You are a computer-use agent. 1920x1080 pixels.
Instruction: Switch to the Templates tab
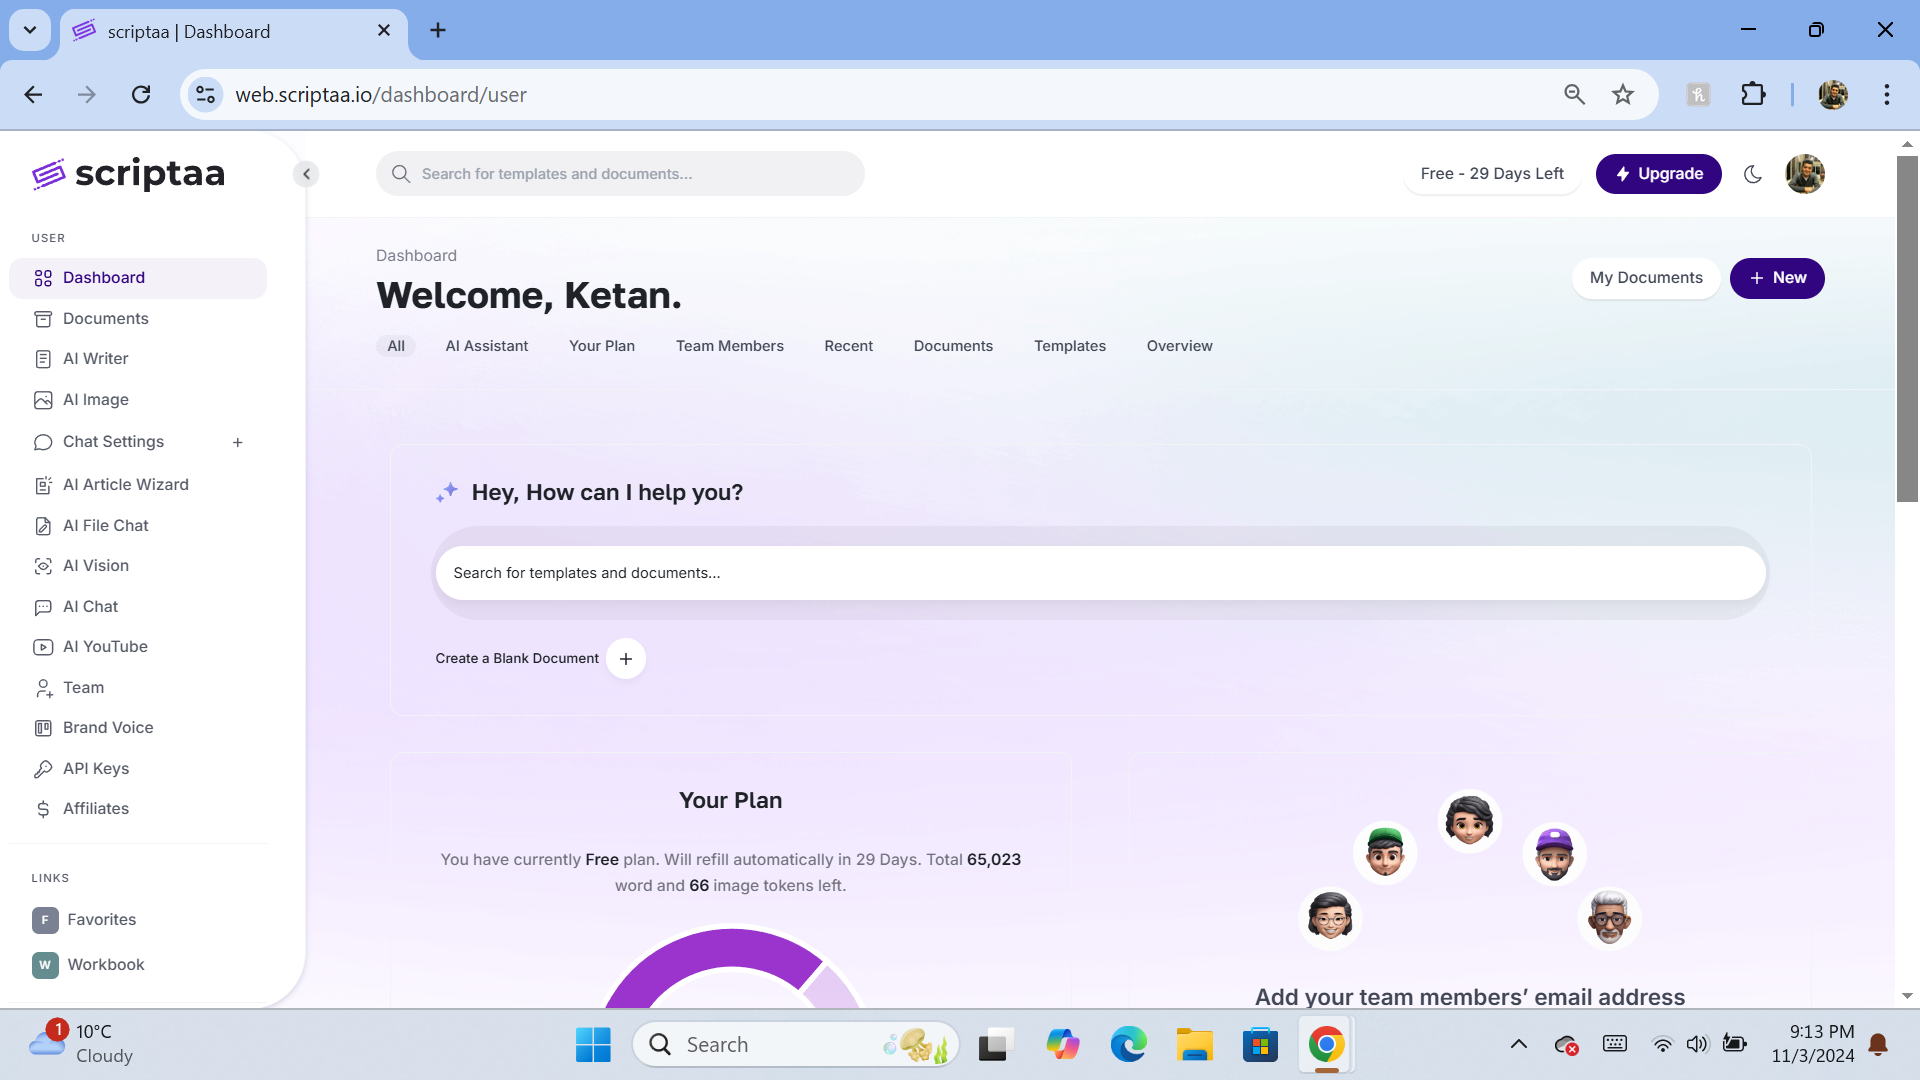pos(1069,346)
